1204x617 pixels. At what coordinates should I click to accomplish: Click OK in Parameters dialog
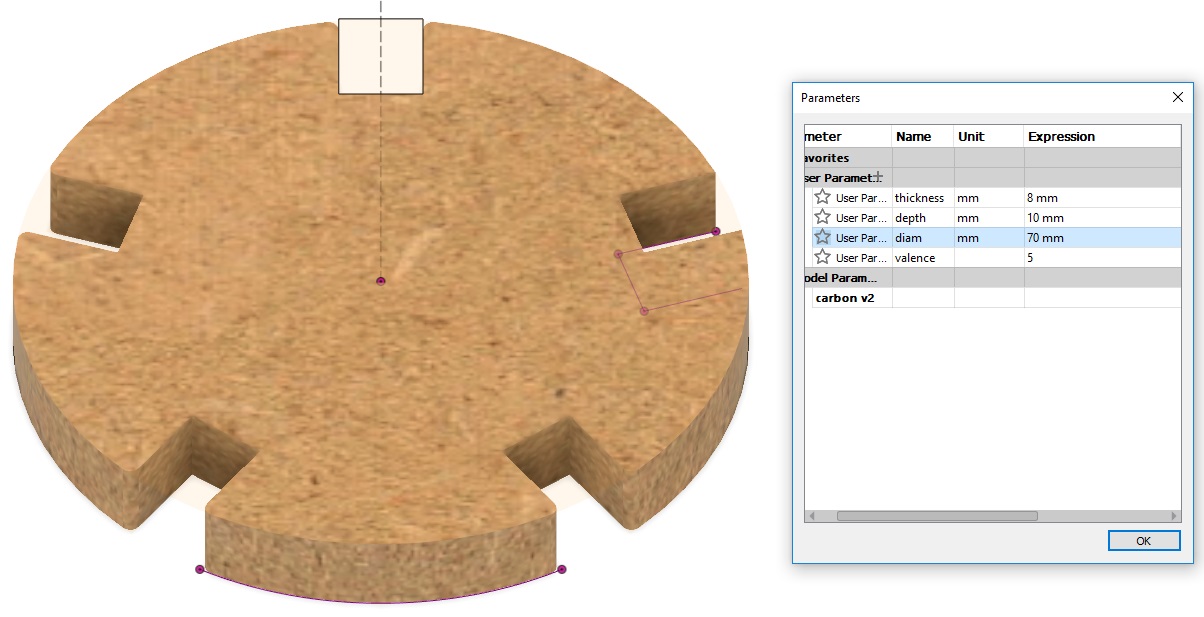1144,540
